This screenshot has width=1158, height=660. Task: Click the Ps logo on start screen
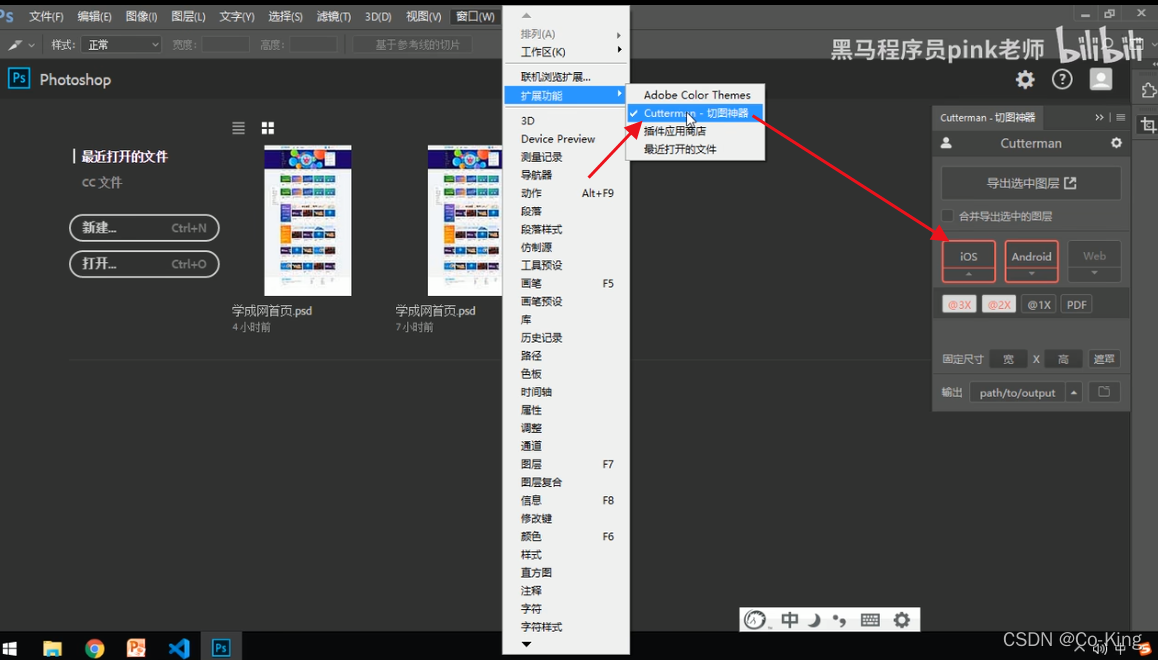[19, 78]
